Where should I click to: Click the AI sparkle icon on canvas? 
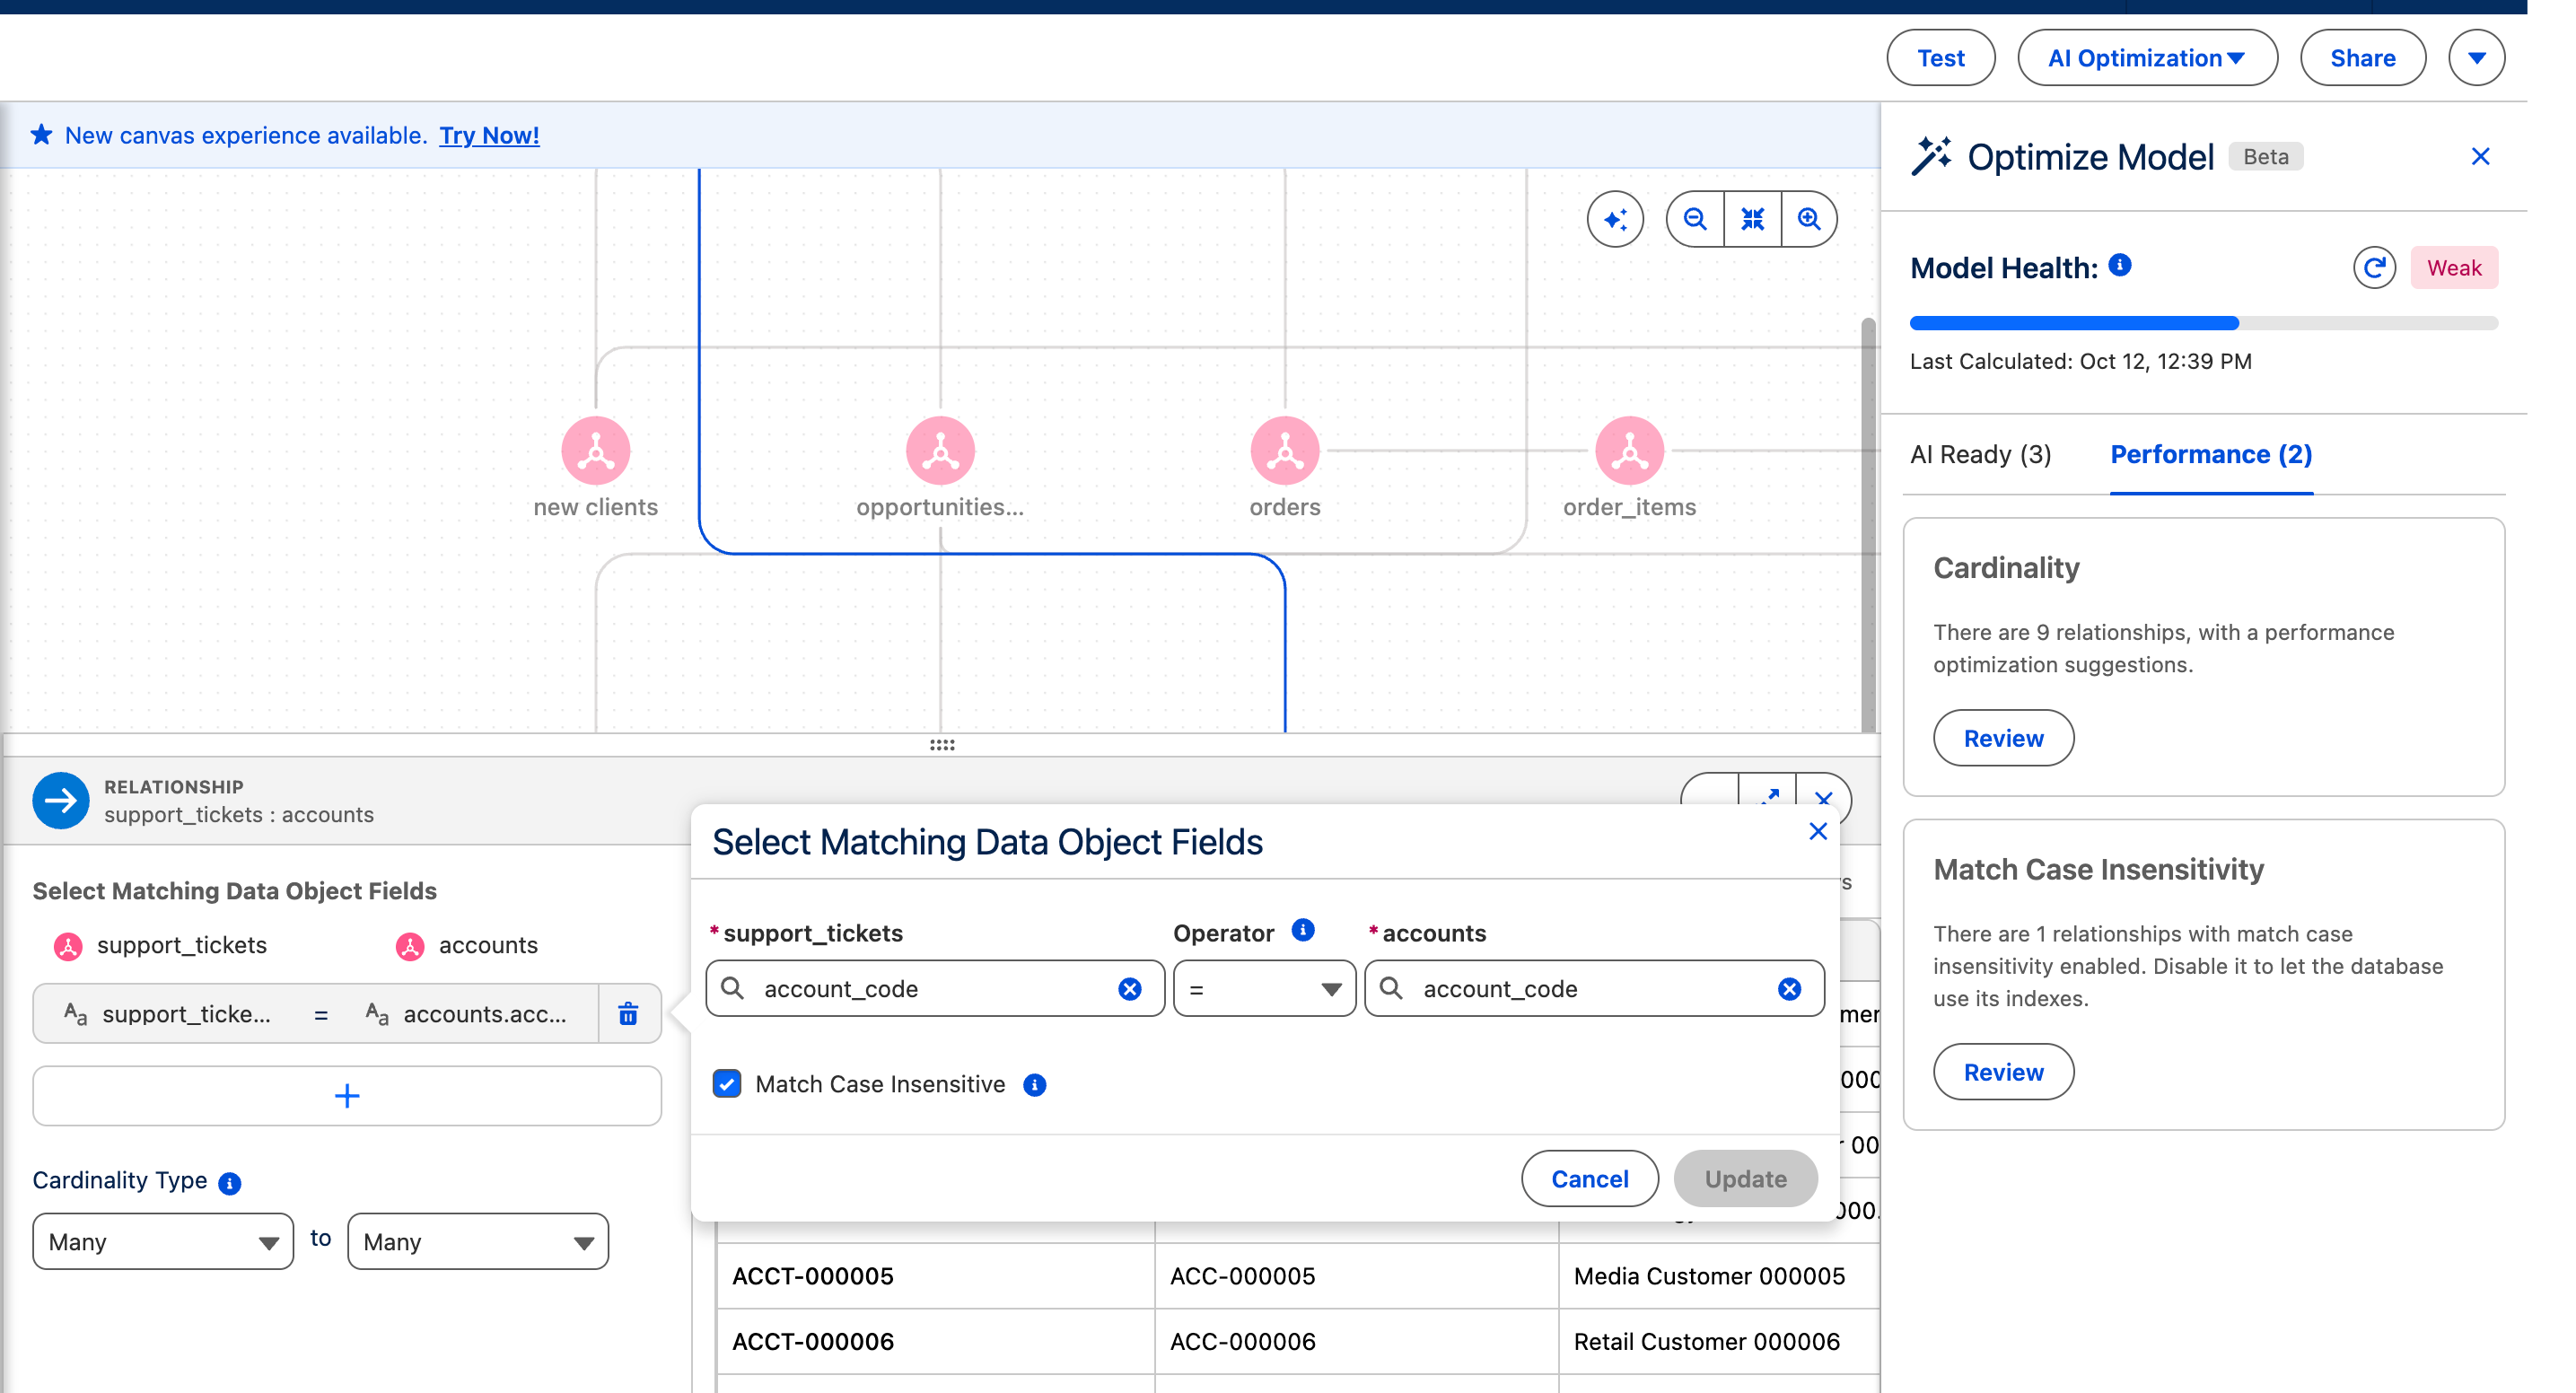[1615, 218]
